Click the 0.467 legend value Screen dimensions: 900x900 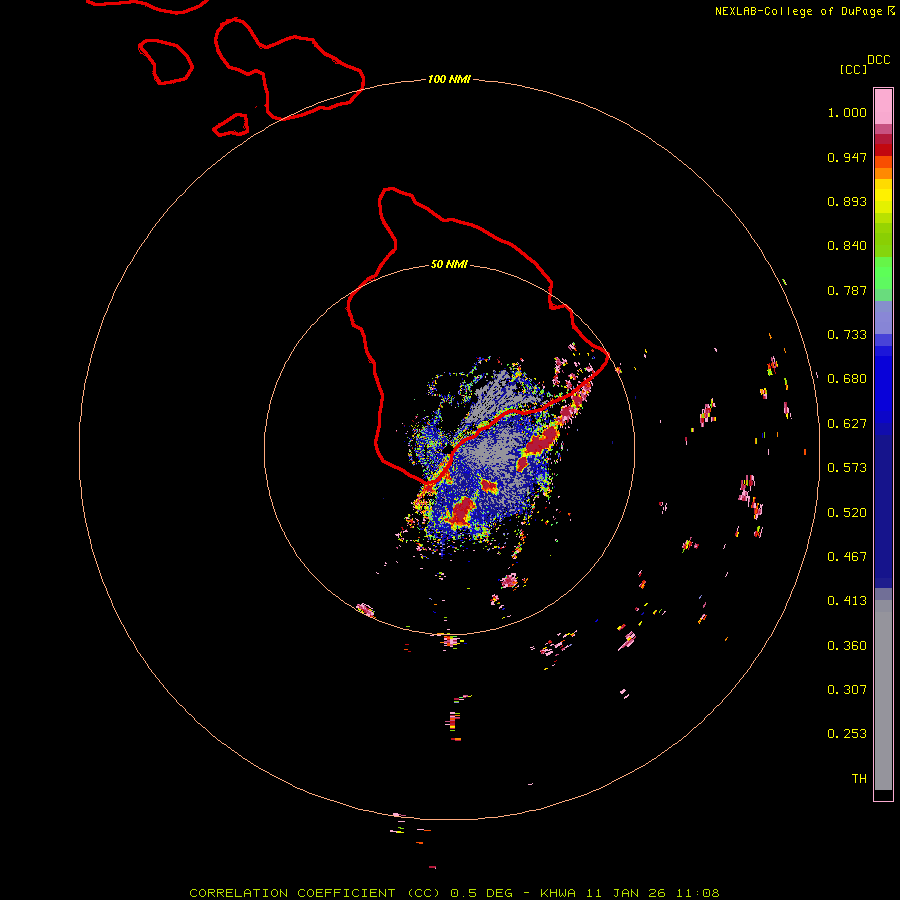(847, 557)
